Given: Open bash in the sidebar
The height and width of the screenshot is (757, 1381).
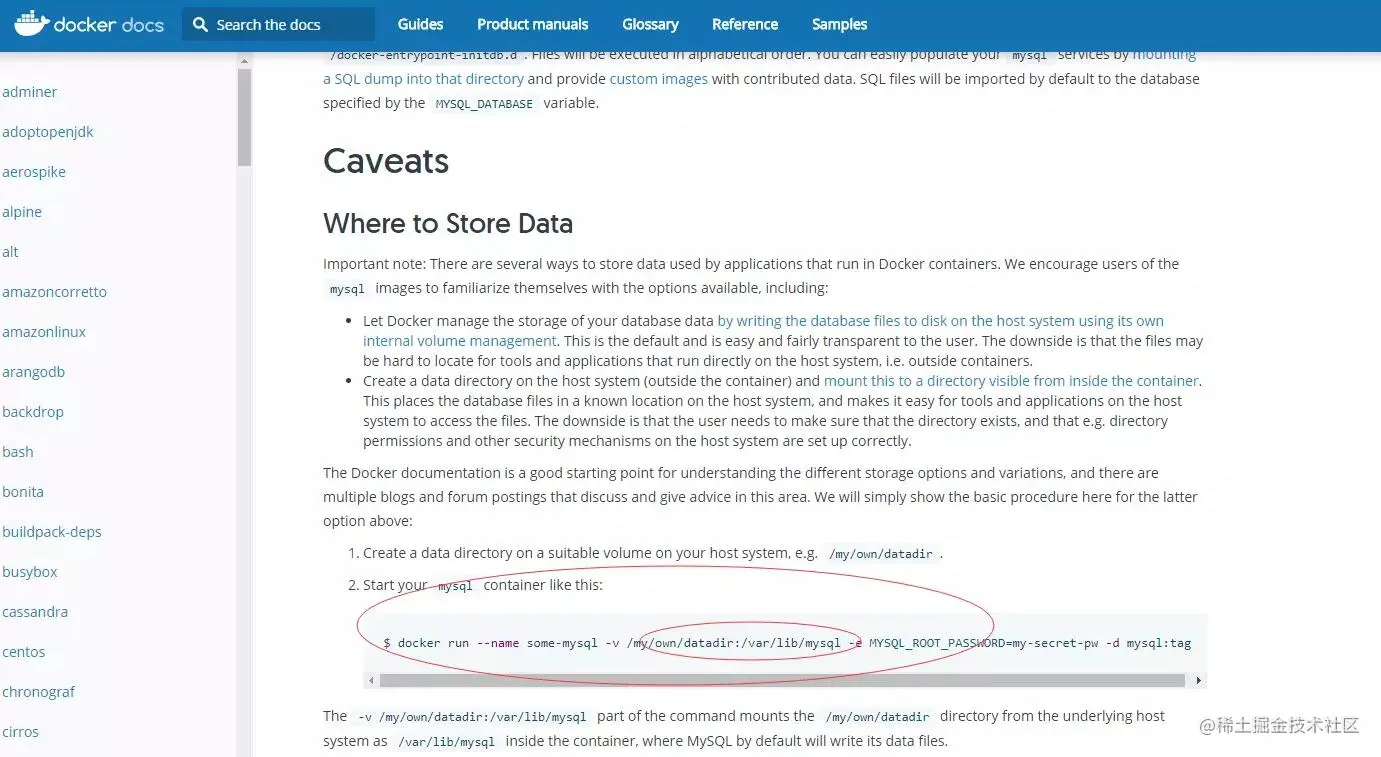Looking at the screenshot, I should [18, 452].
